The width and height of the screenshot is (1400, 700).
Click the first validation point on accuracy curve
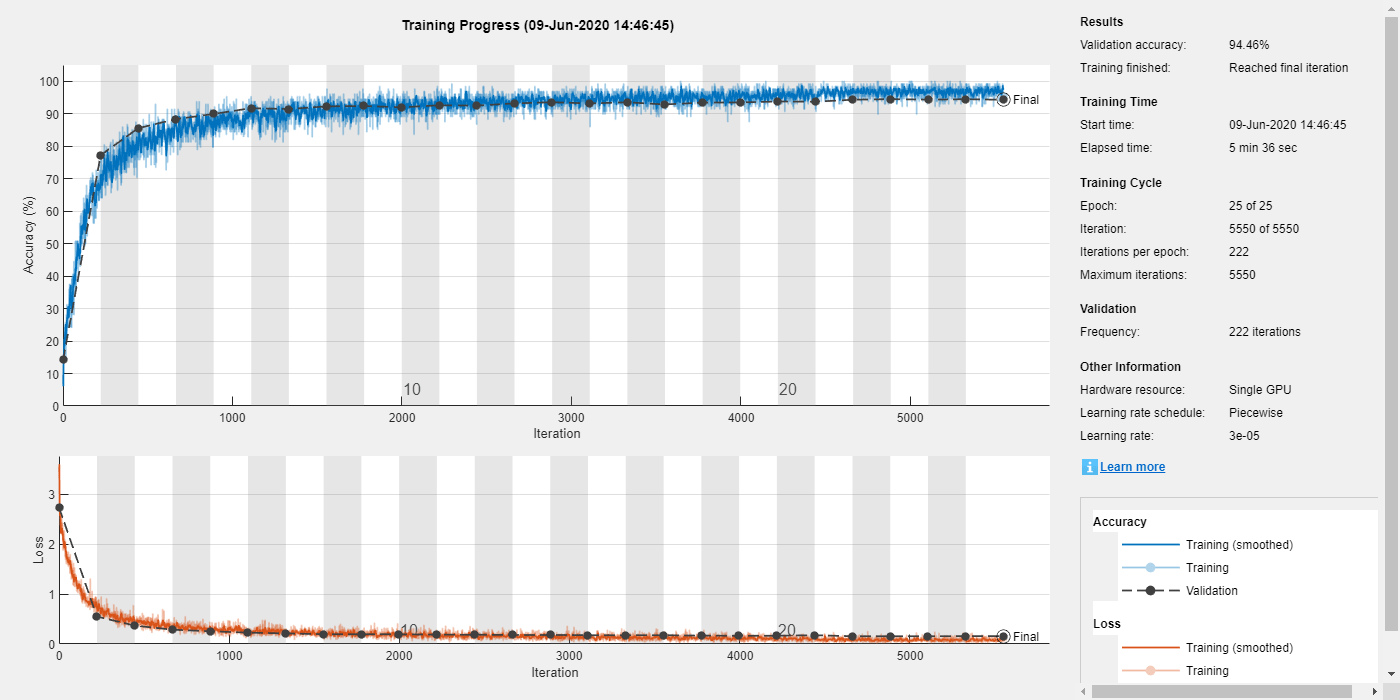63,359
